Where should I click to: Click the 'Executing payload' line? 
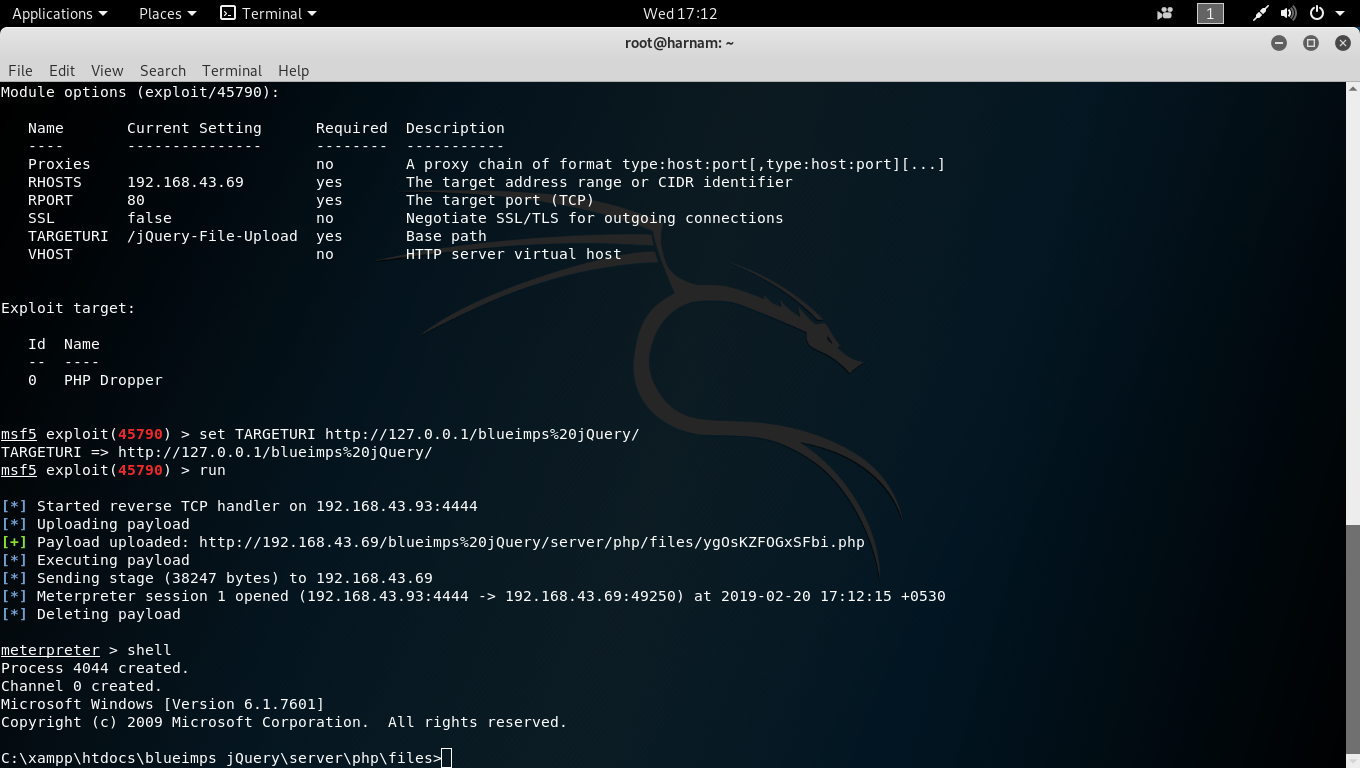point(95,560)
